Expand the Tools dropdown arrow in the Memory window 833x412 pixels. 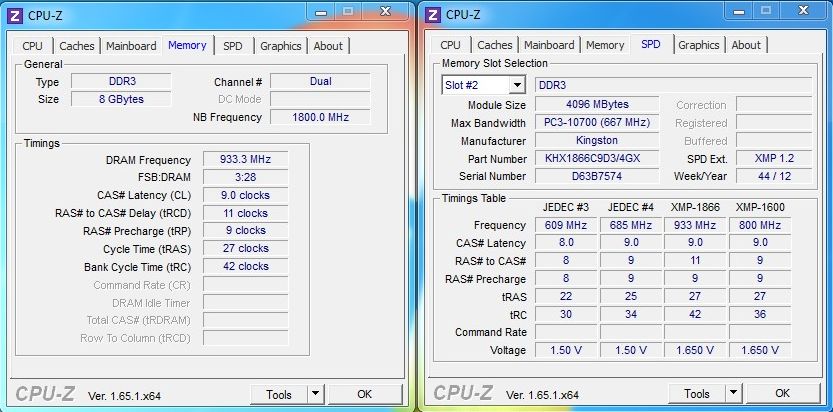click(x=316, y=394)
